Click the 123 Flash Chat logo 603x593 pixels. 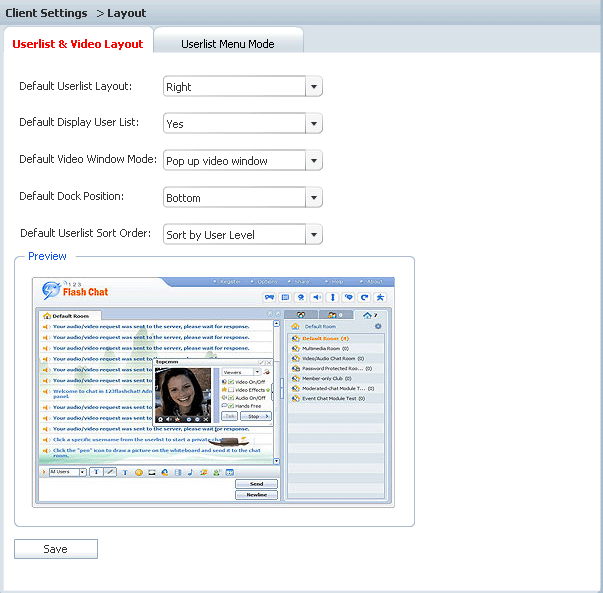[x=75, y=289]
